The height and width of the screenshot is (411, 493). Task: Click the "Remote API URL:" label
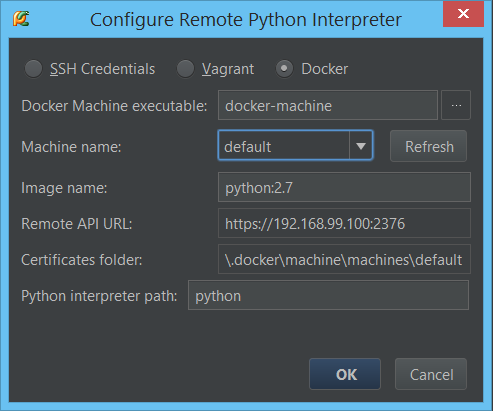[77, 224]
